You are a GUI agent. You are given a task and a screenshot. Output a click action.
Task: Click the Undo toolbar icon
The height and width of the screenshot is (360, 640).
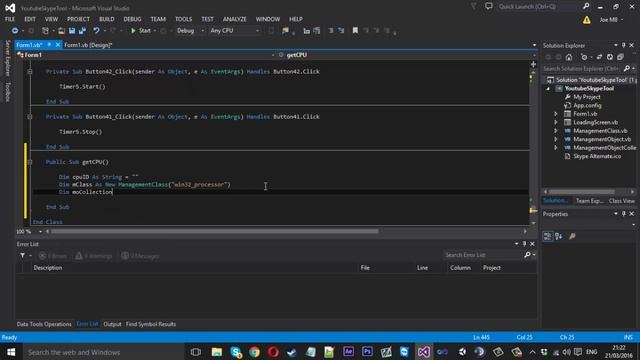[x=96, y=31]
